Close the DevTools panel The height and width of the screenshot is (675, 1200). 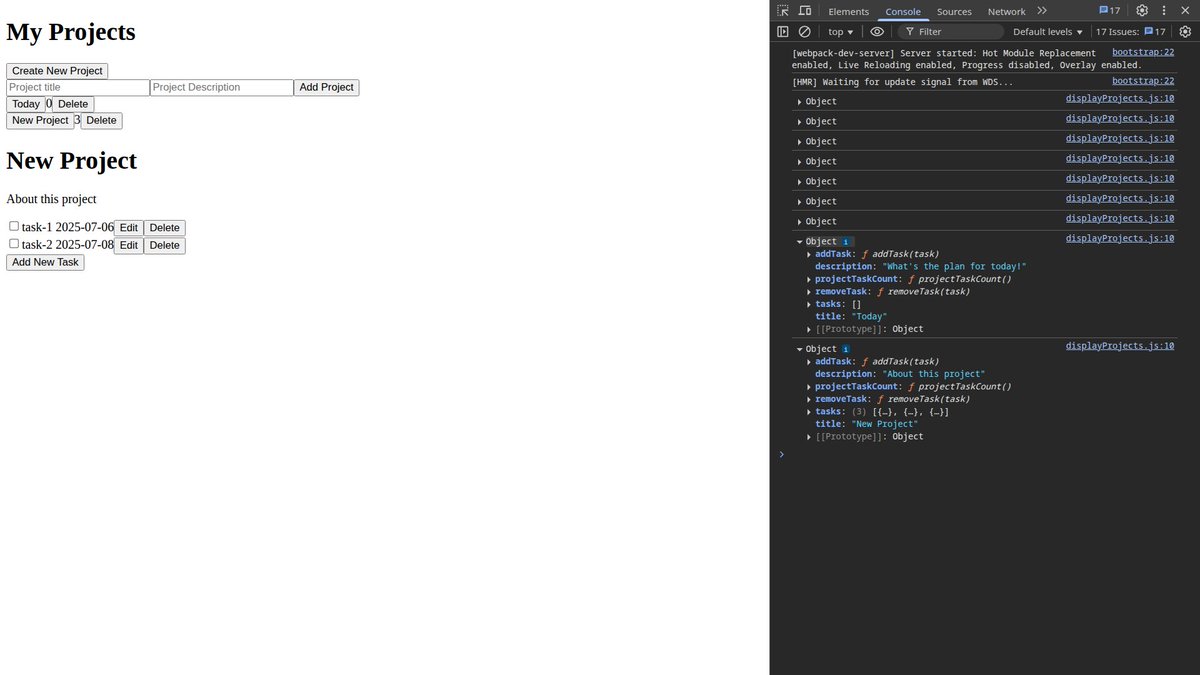pos(1185,11)
